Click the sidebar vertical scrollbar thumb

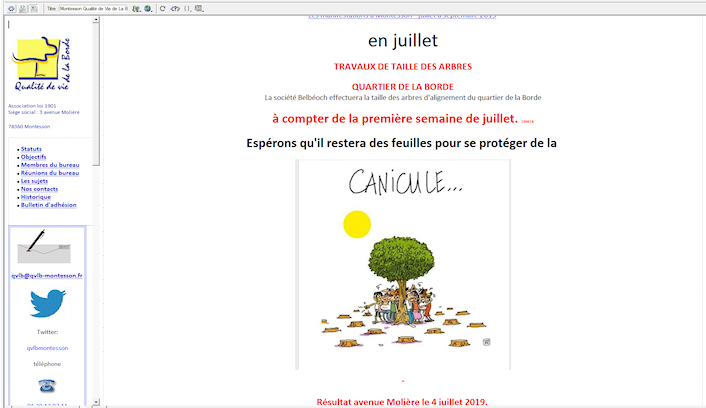[96, 95]
